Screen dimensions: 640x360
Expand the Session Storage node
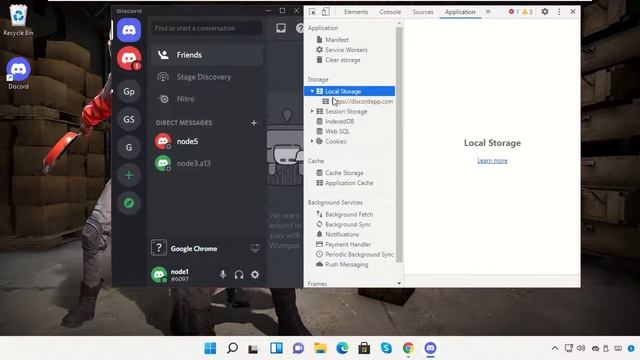[312, 111]
